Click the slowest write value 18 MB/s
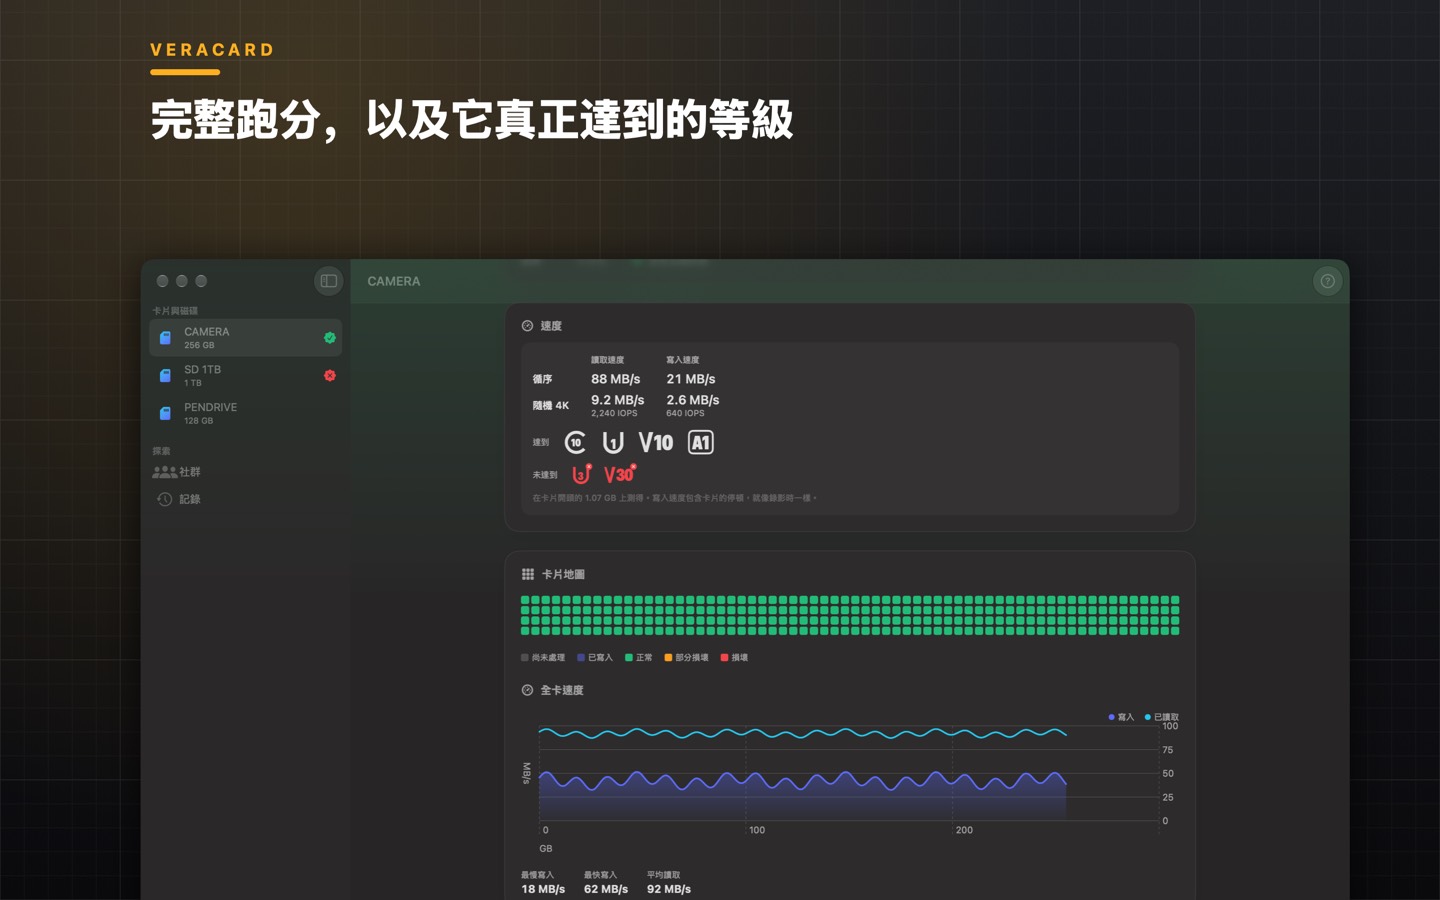Screen dimensions: 1440x900 click(543, 889)
